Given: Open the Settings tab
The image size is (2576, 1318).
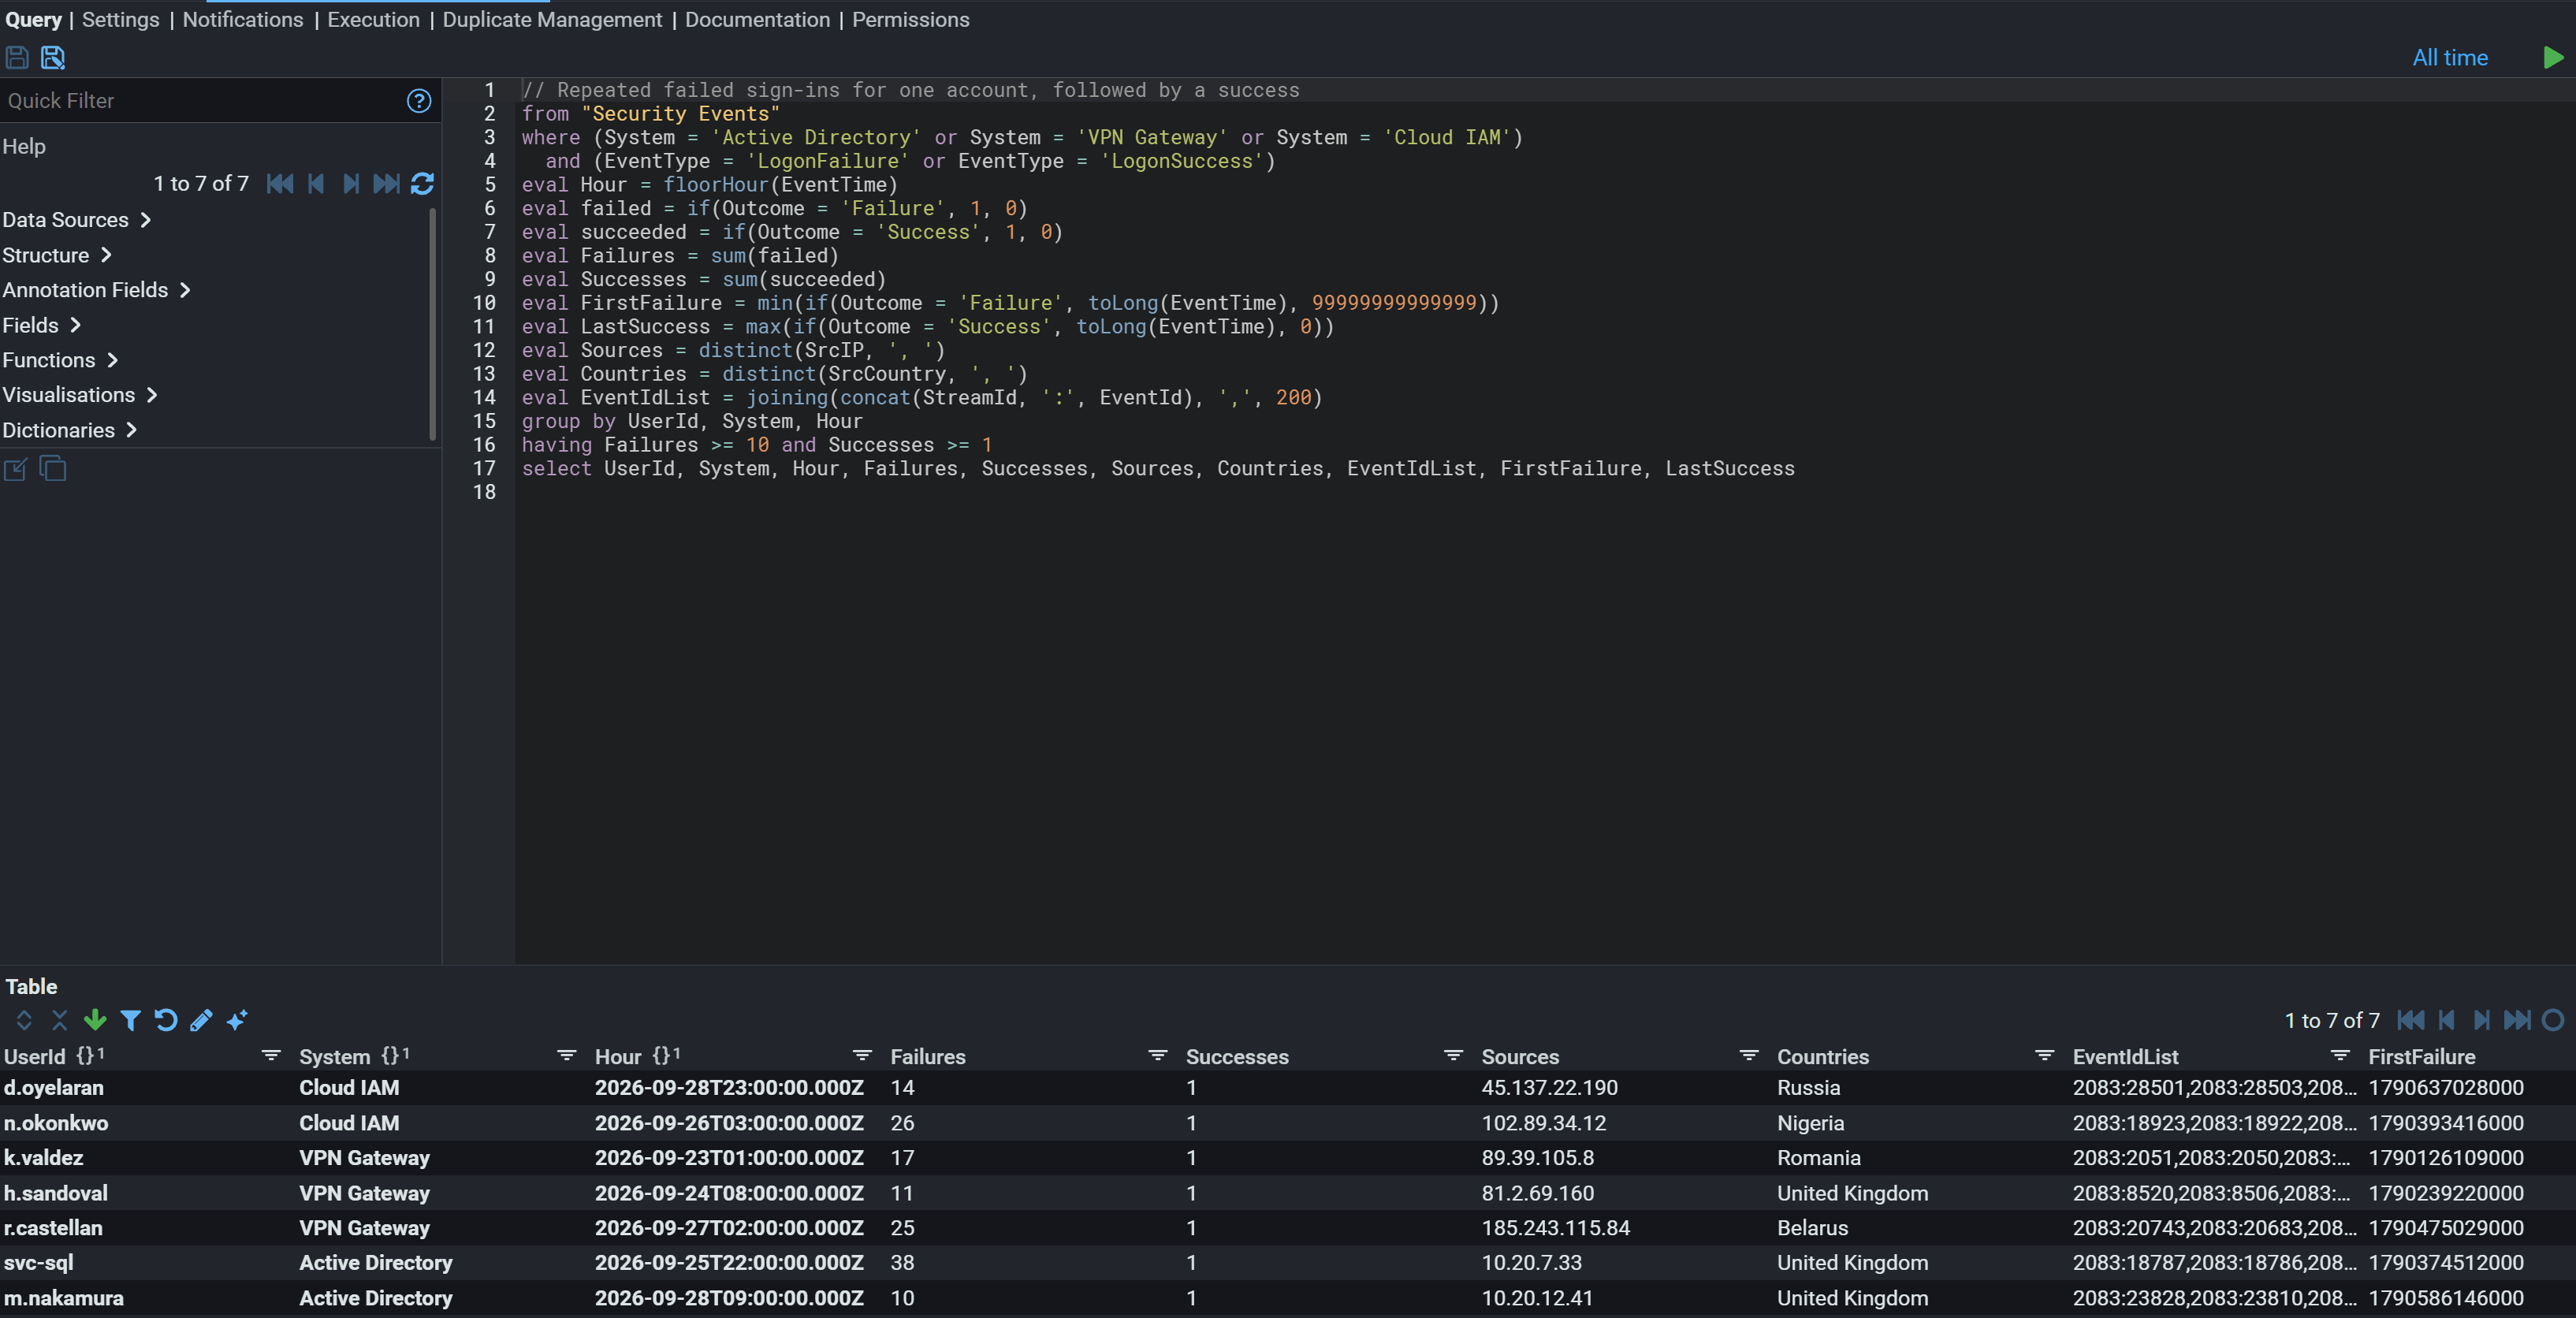Looking at the screenshot, I should click(120, 20).
